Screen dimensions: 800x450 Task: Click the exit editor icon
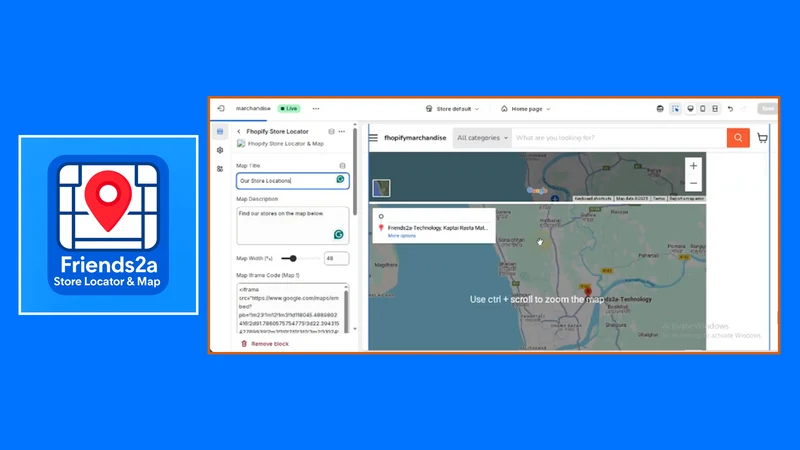point(221,108)
